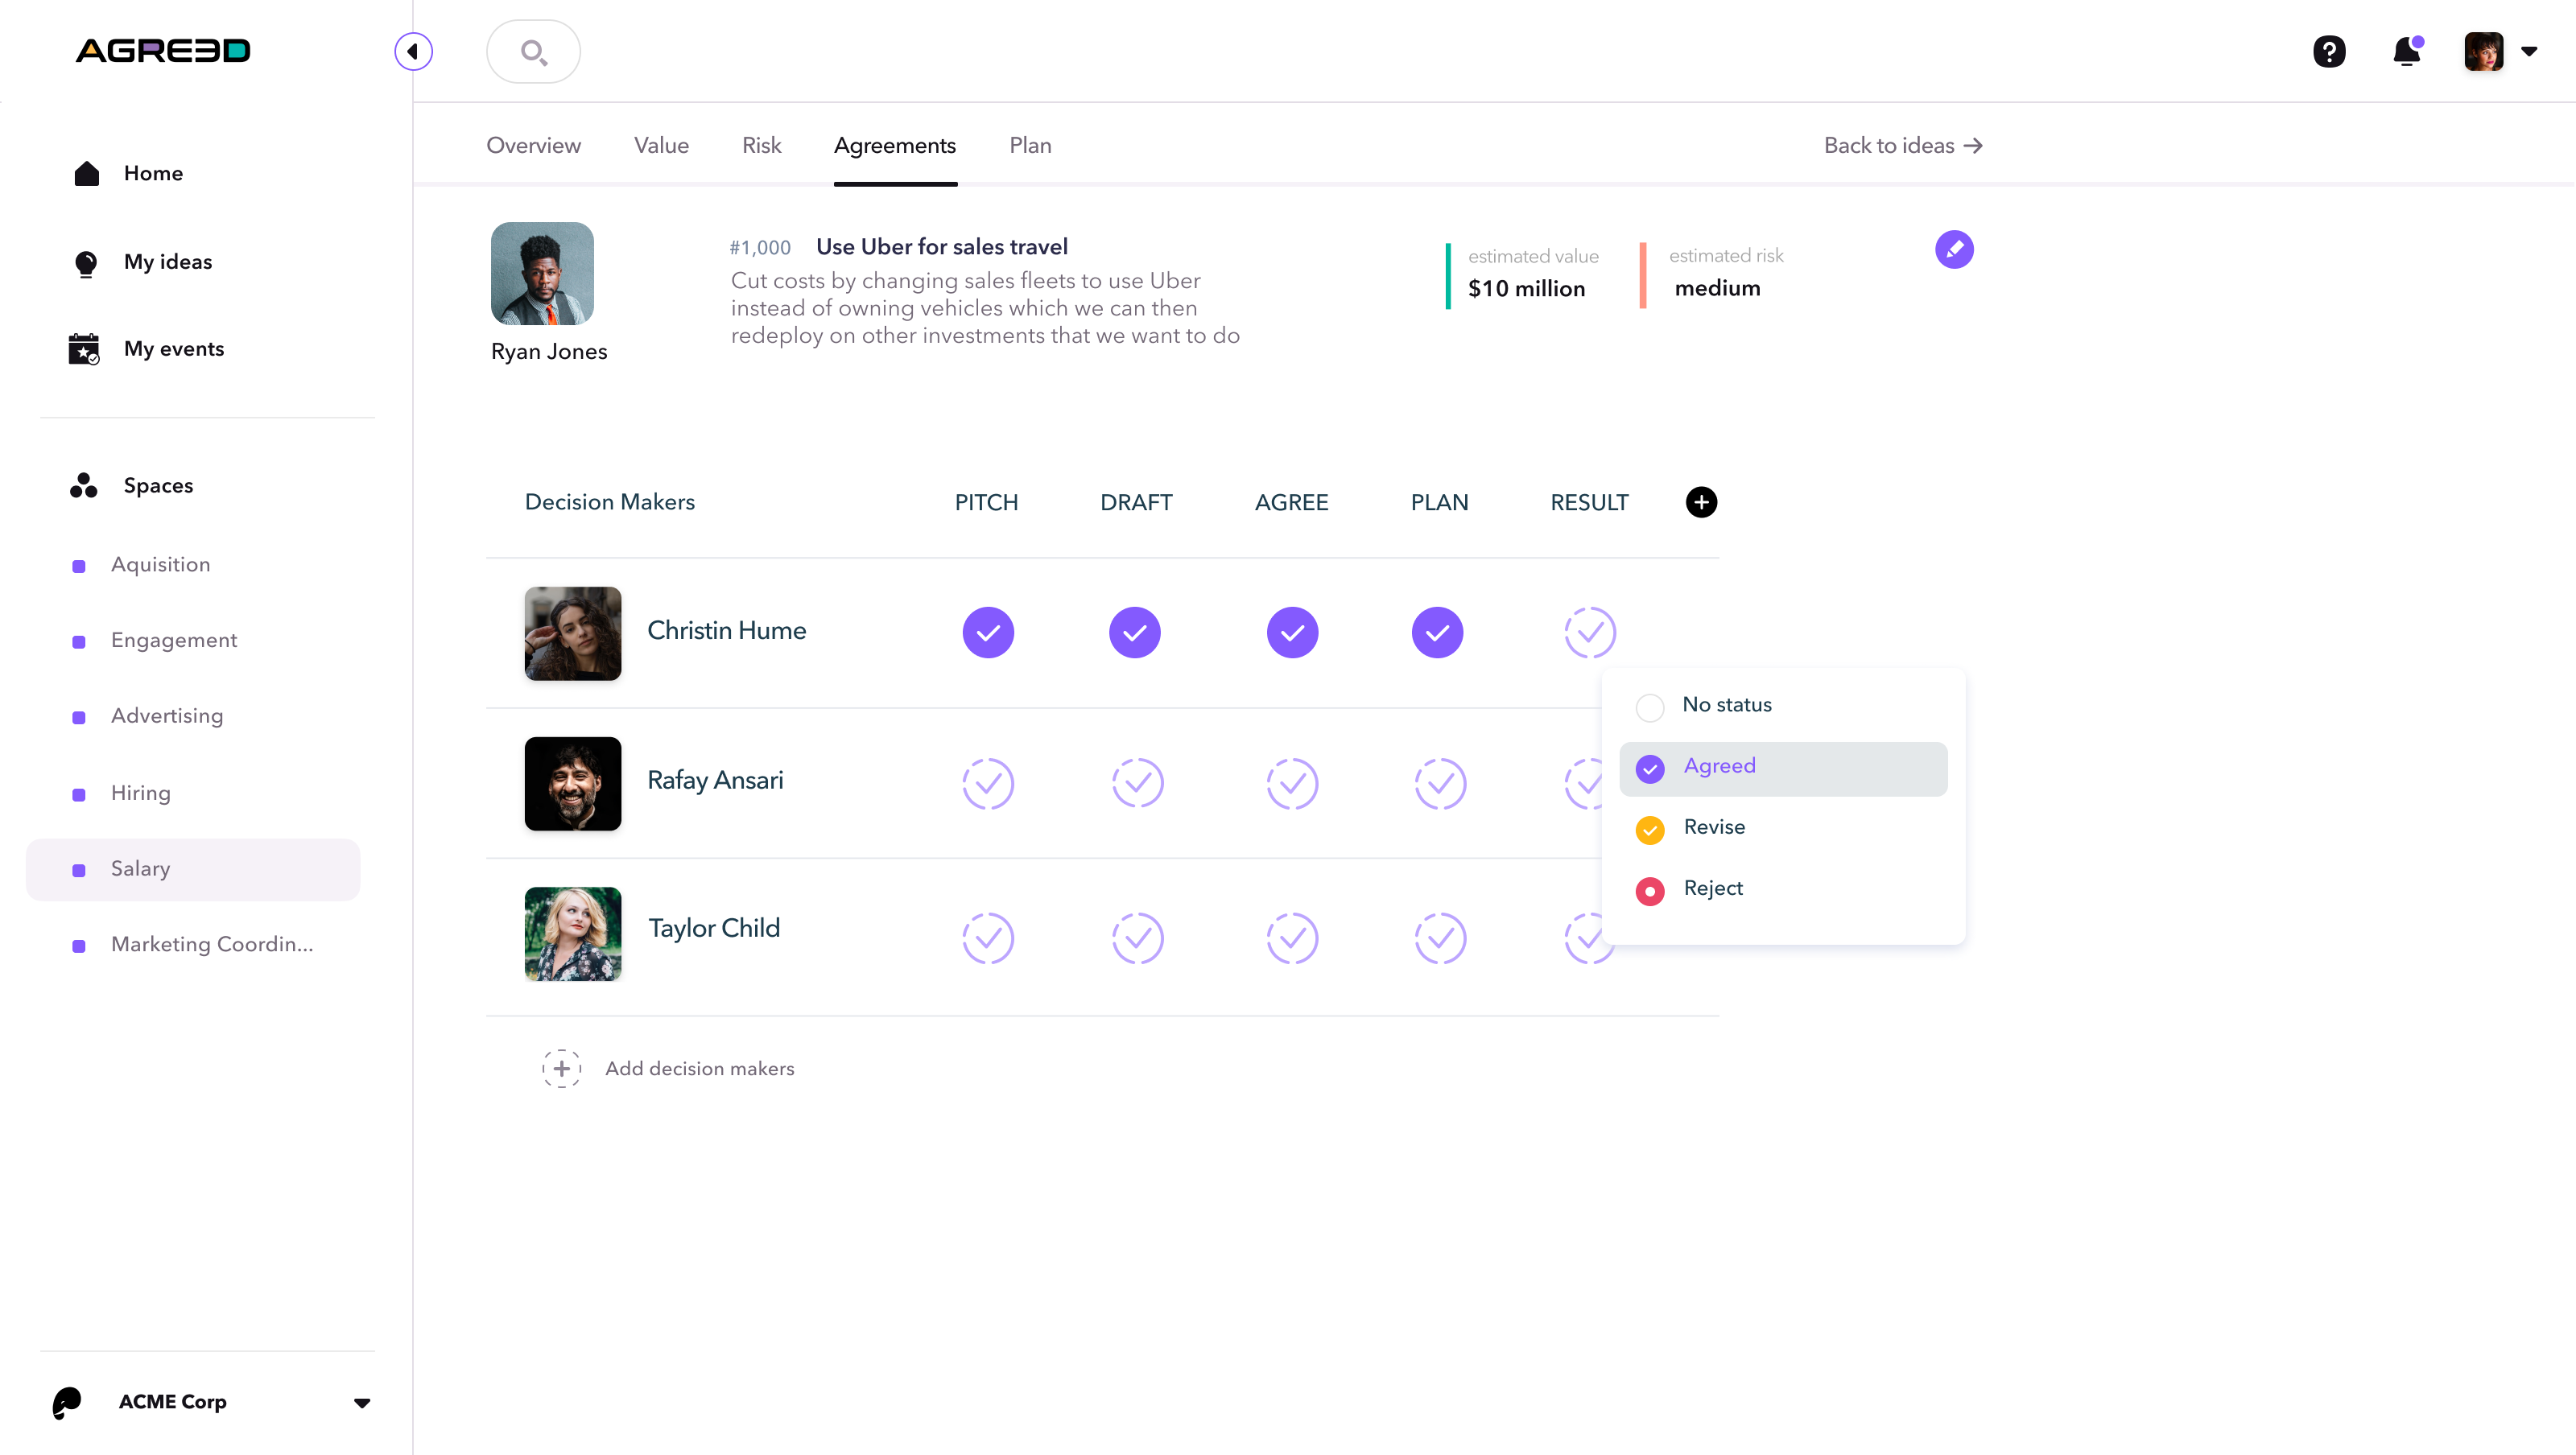Select the No status radio option
This screenshot has height=1455, width=2576.
tap(1650, 707)
